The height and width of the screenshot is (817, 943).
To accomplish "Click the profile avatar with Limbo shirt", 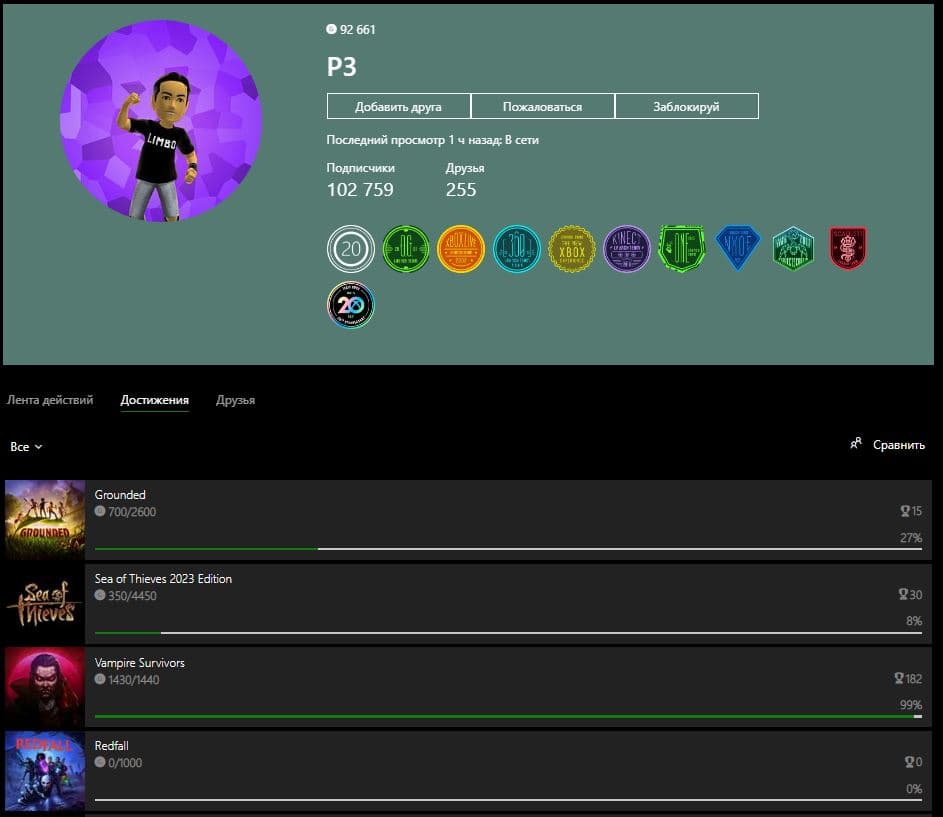I will click(x=161, y=120).
